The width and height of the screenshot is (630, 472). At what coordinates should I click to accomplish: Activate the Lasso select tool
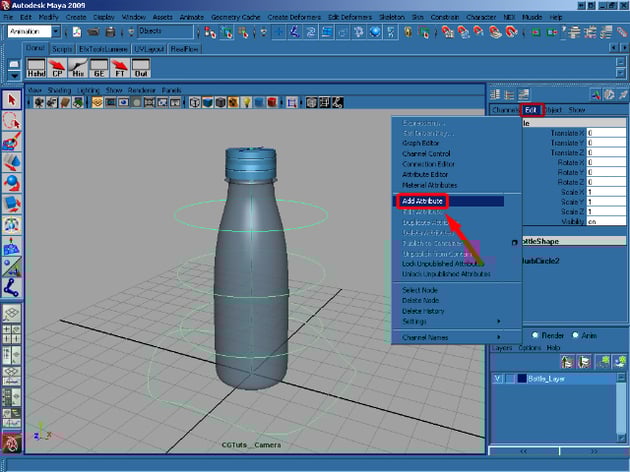click(12, 120)
